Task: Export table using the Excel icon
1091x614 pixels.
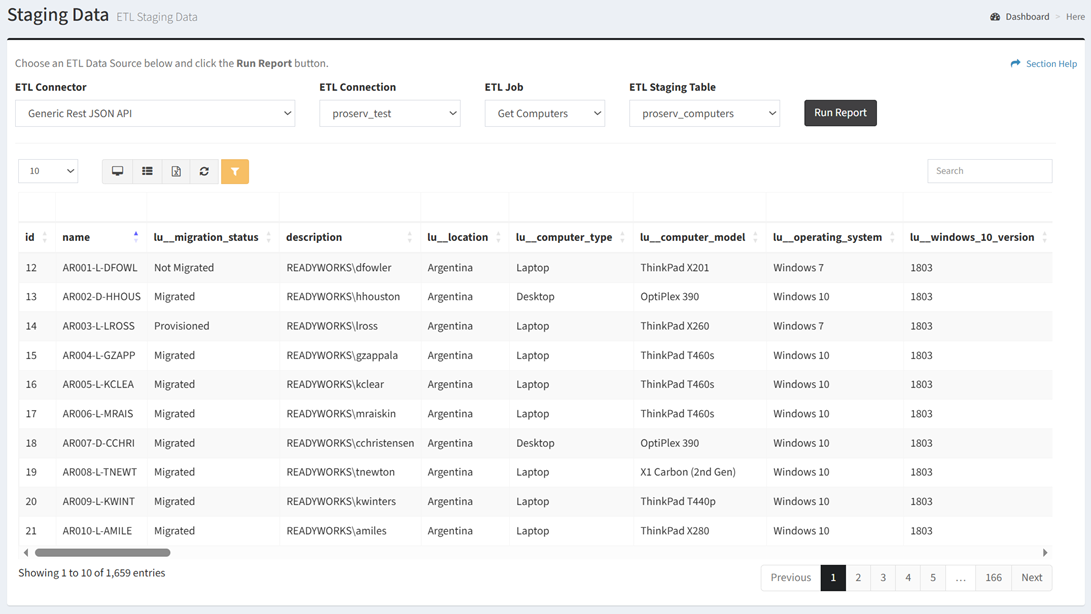Action: pos(176,171)
